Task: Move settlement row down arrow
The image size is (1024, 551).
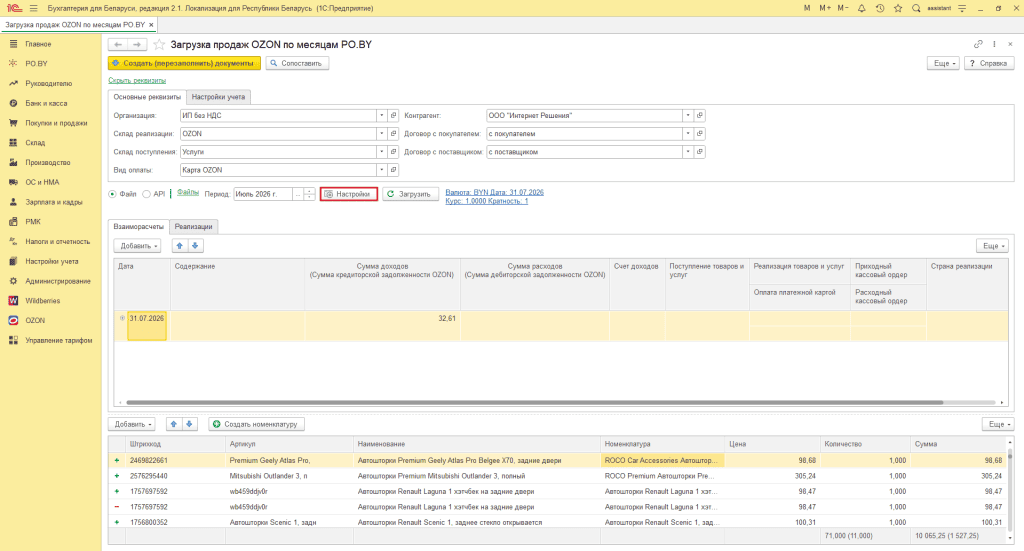Action: 195,245
